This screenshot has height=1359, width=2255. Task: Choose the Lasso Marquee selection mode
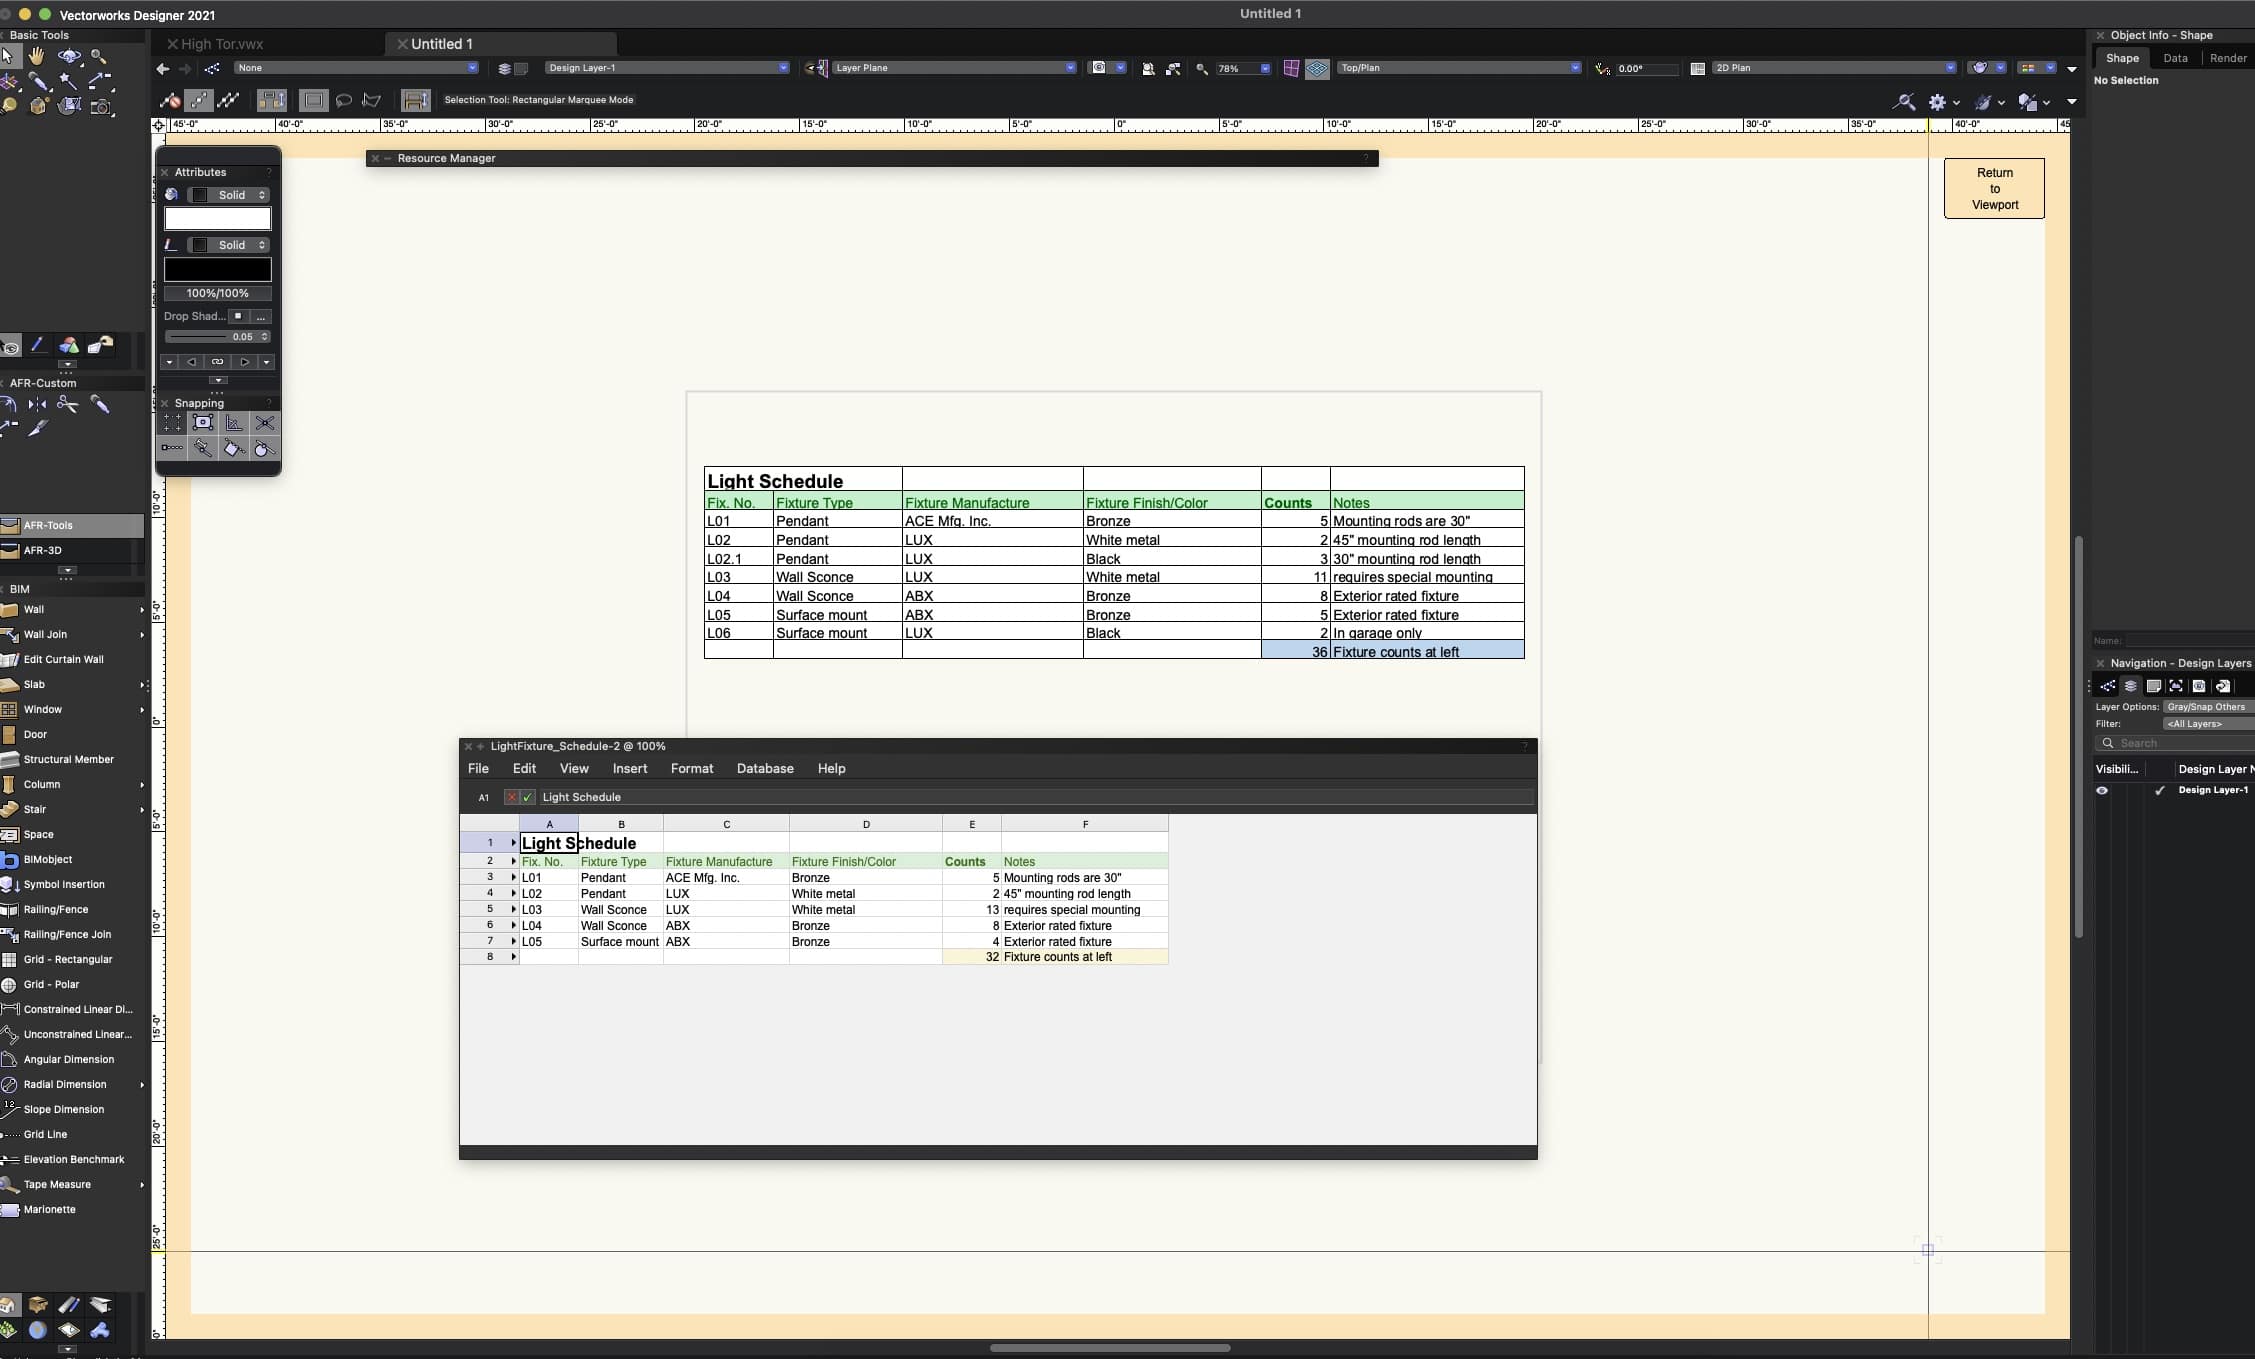(x=343, y=100)
